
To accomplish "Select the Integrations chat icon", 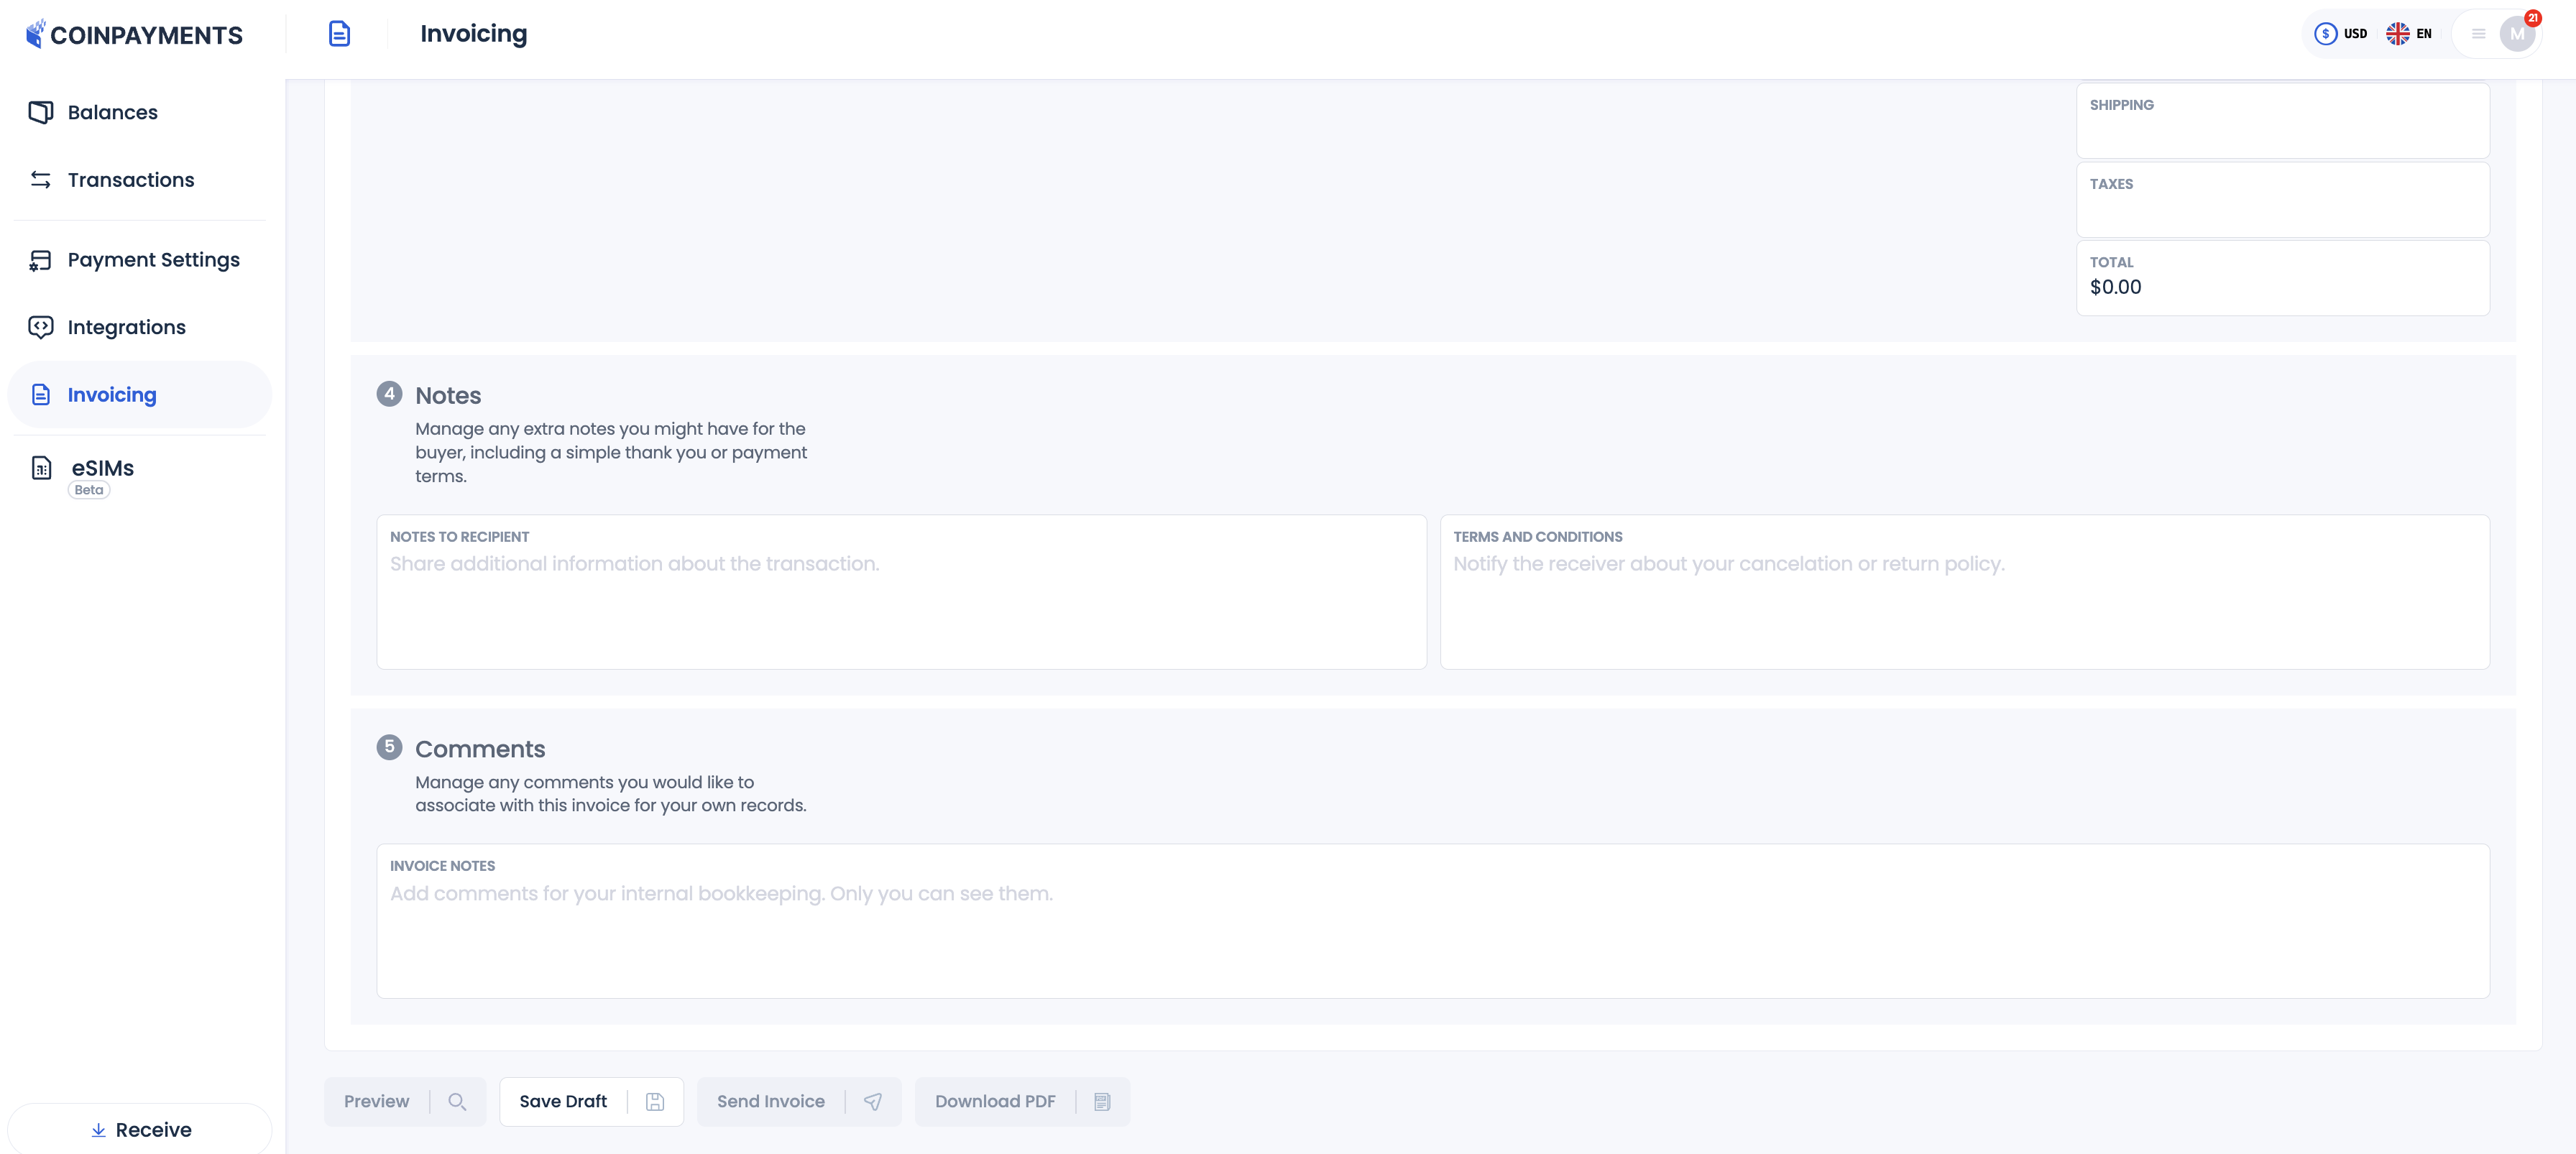I will click(x=40, y=326).
